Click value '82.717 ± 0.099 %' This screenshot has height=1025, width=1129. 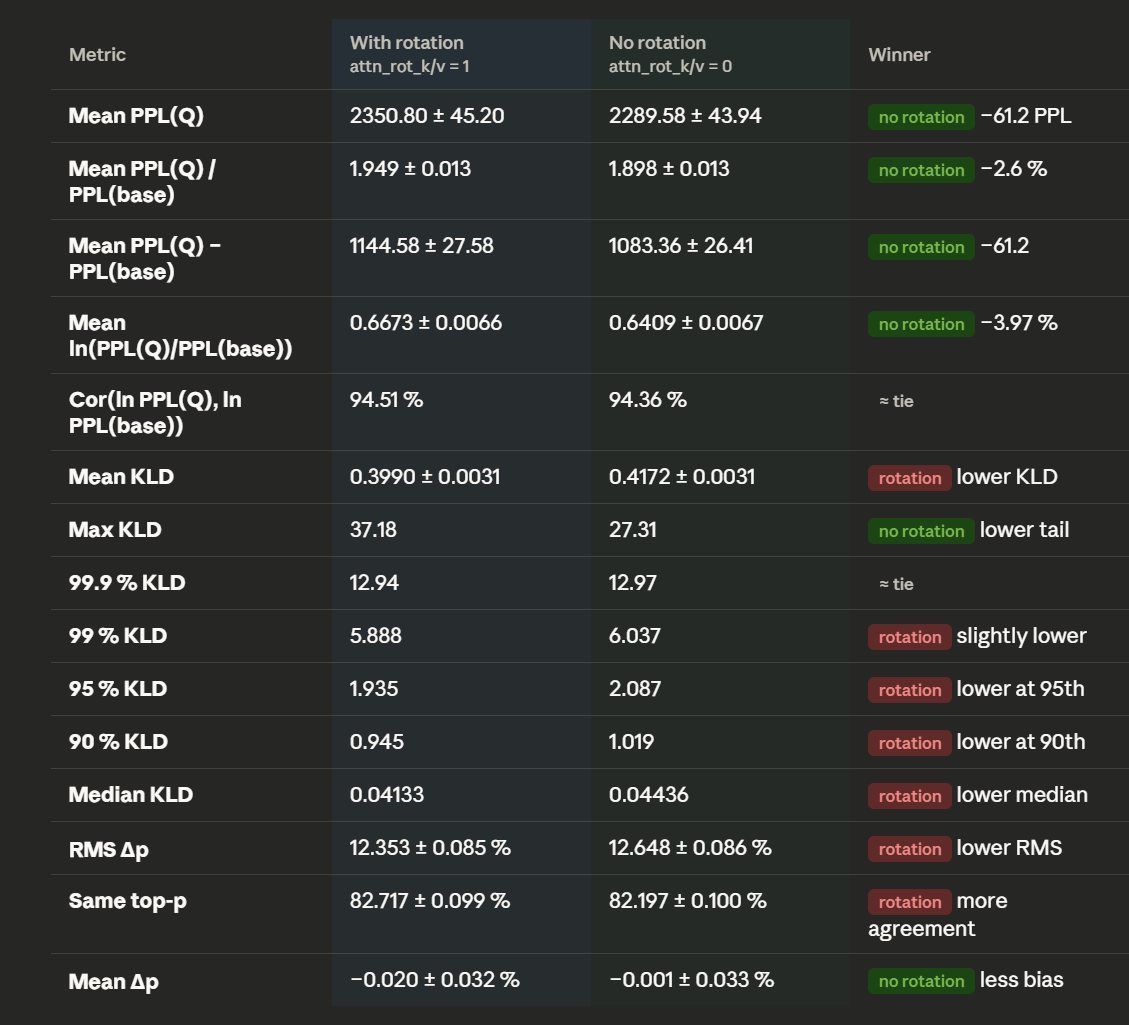pyautogui.click(x=430, y=901)
